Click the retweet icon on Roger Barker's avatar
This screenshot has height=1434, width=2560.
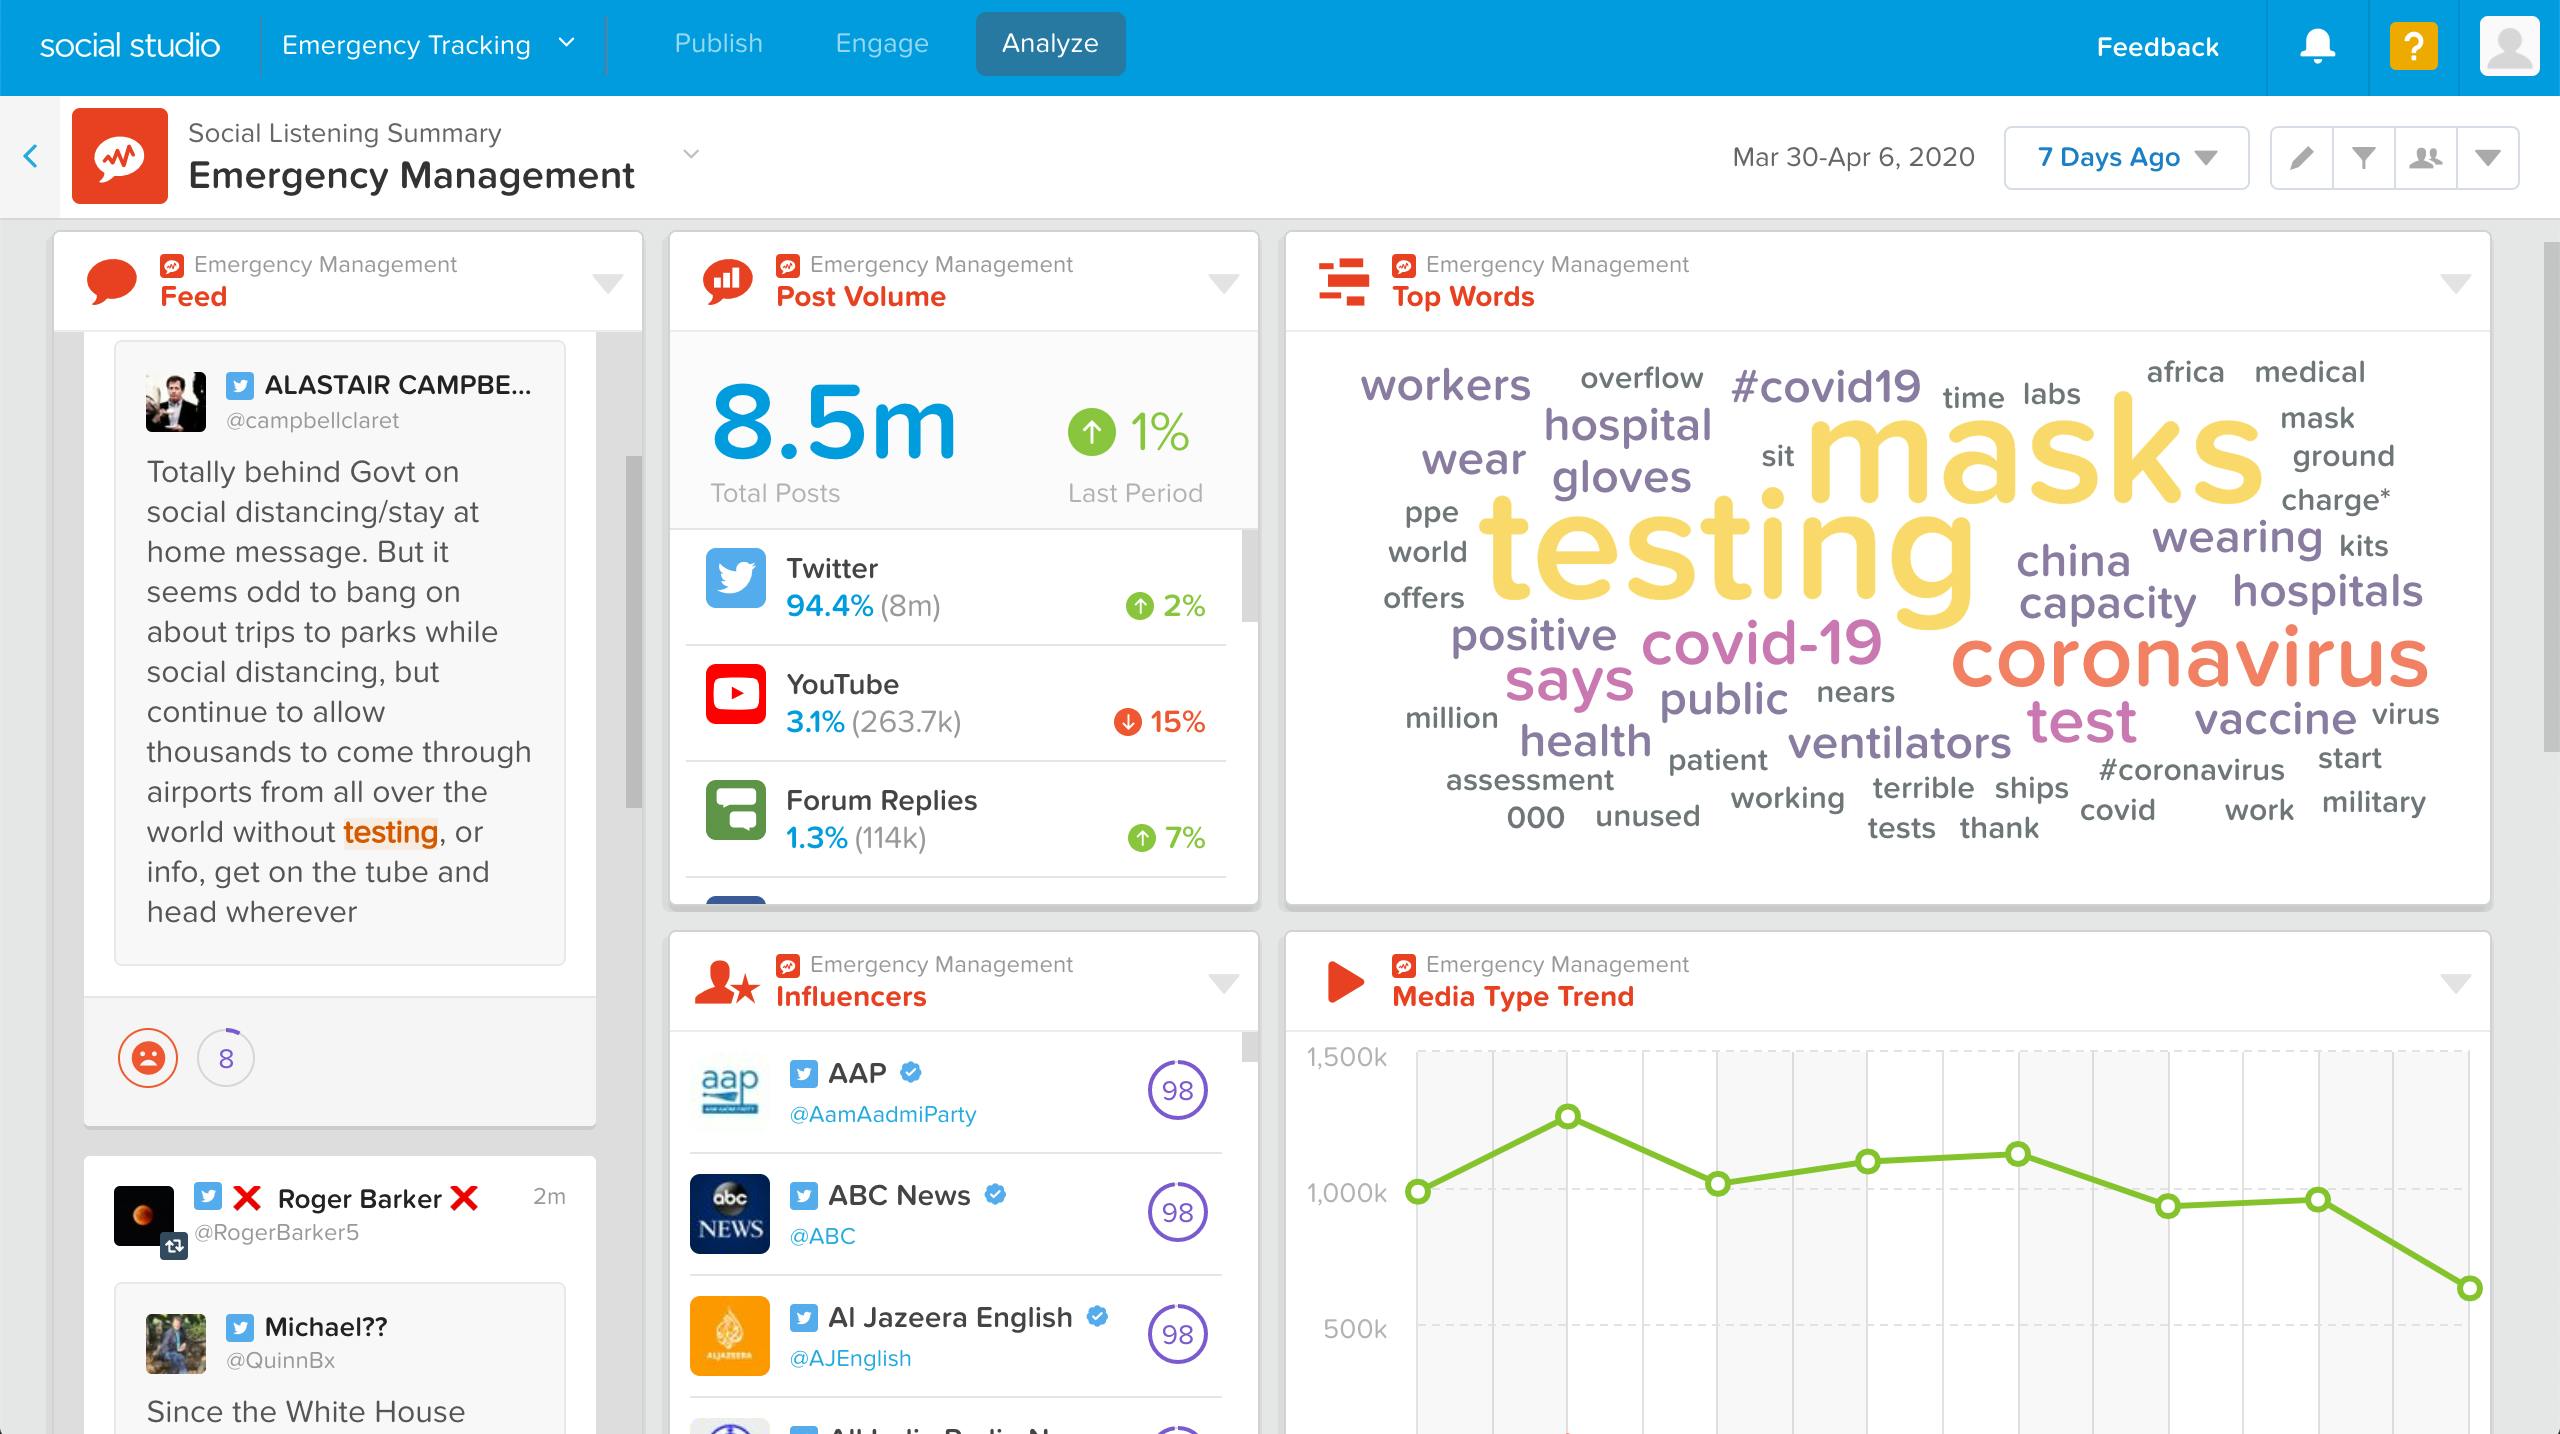pyautogui.click(x=174, y=1246)
